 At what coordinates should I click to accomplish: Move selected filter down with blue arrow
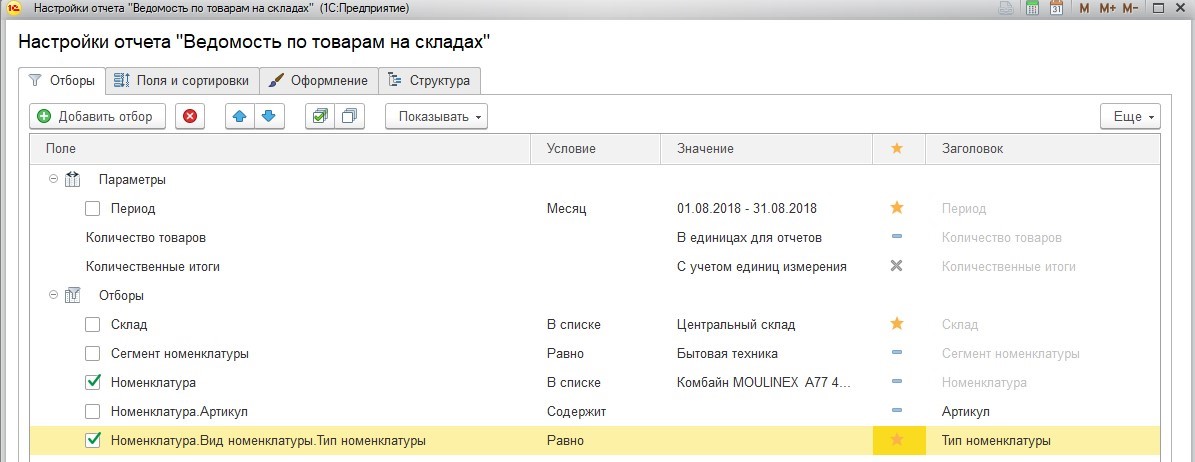268,117
